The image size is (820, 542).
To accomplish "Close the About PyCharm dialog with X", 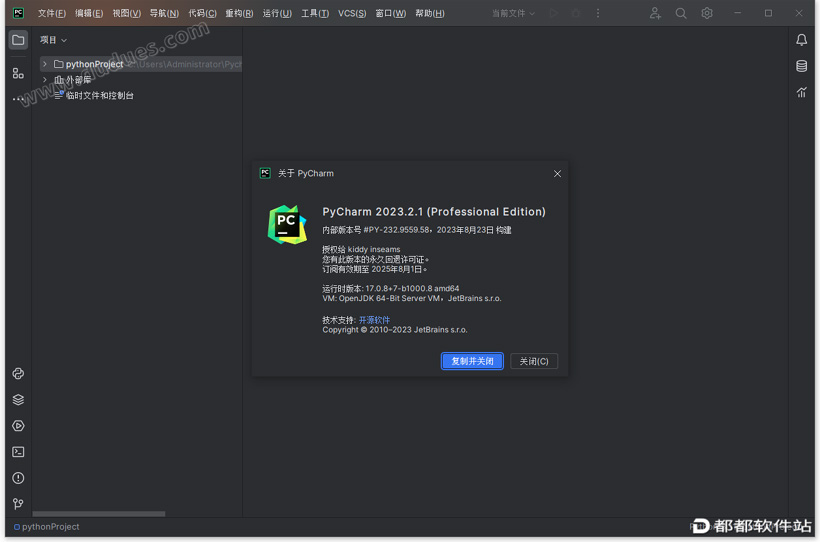I will (x=557, y=174).
